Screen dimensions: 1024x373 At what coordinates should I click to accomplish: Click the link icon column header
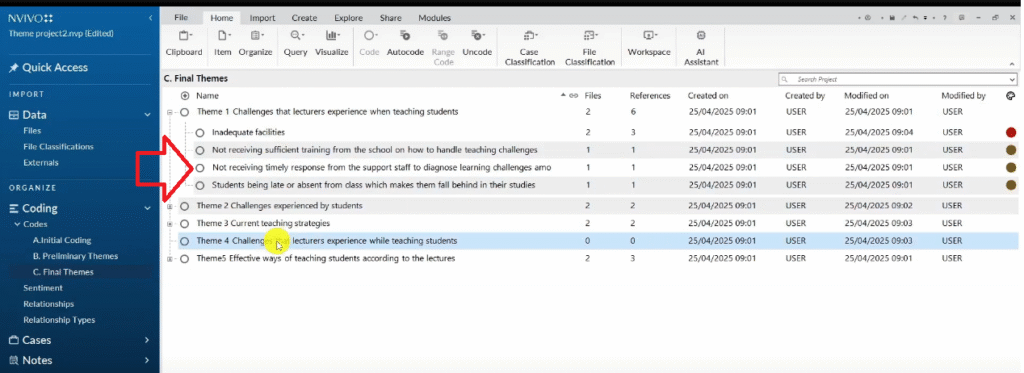[574, 95]
